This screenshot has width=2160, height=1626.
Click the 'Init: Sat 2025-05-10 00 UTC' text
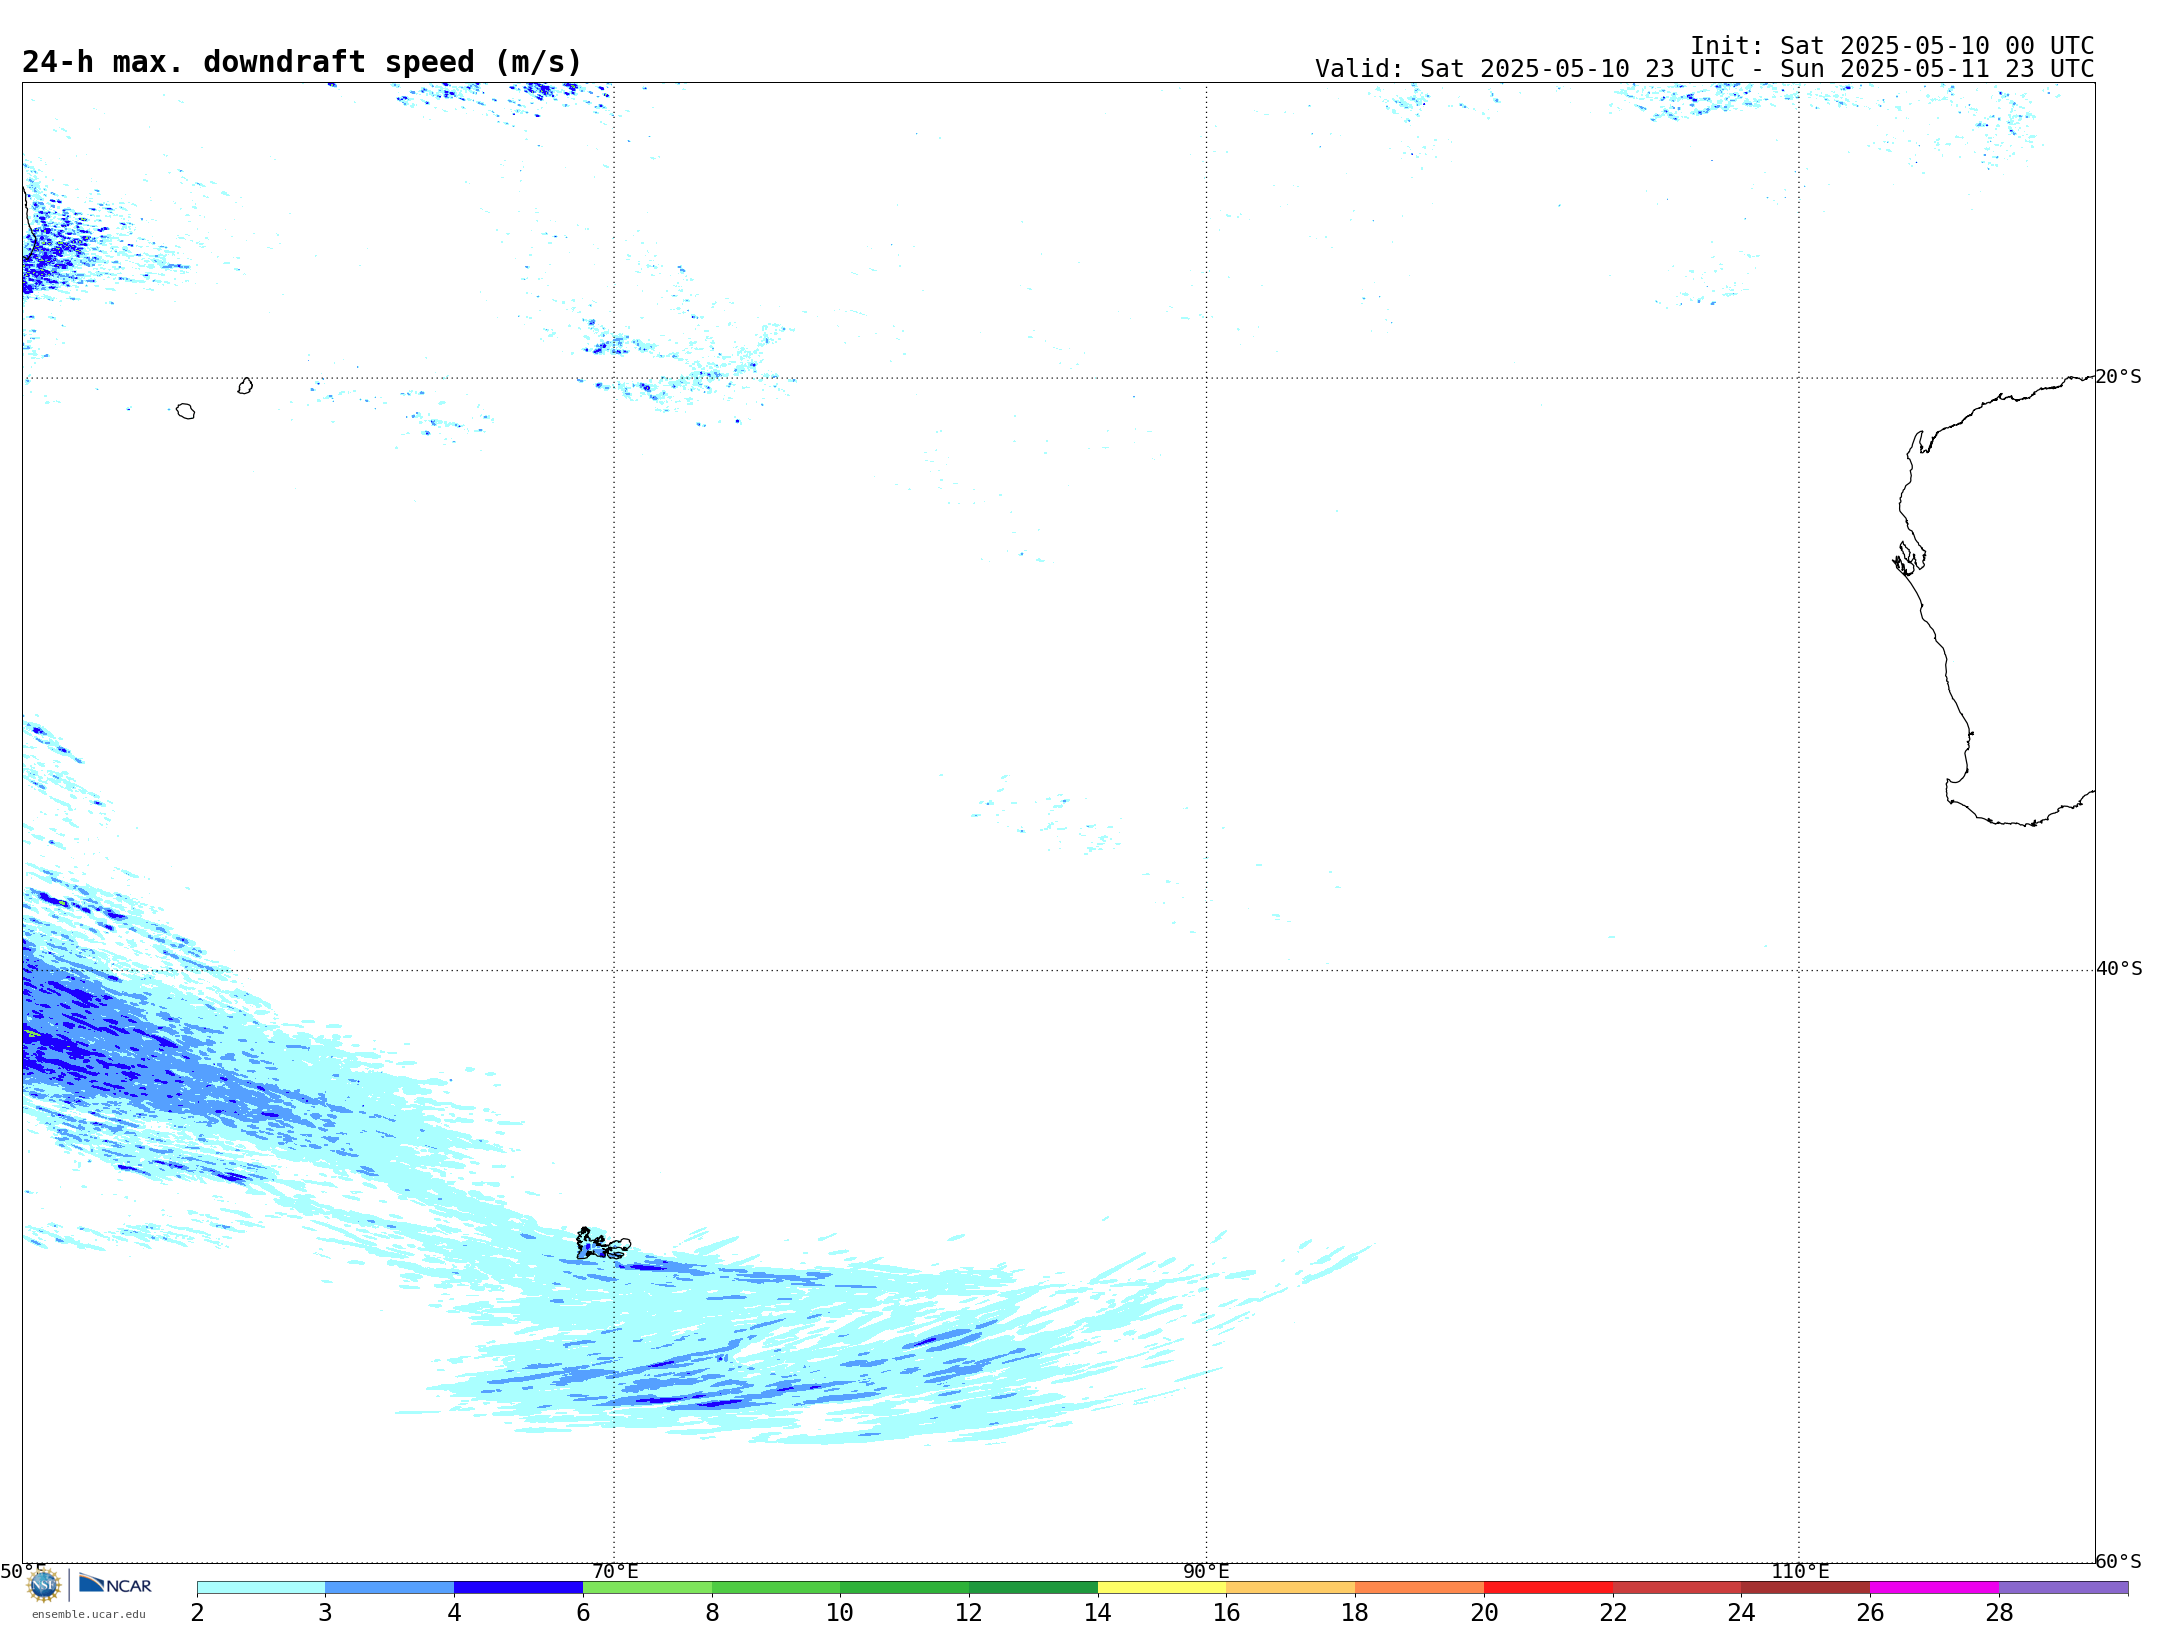1892,46
